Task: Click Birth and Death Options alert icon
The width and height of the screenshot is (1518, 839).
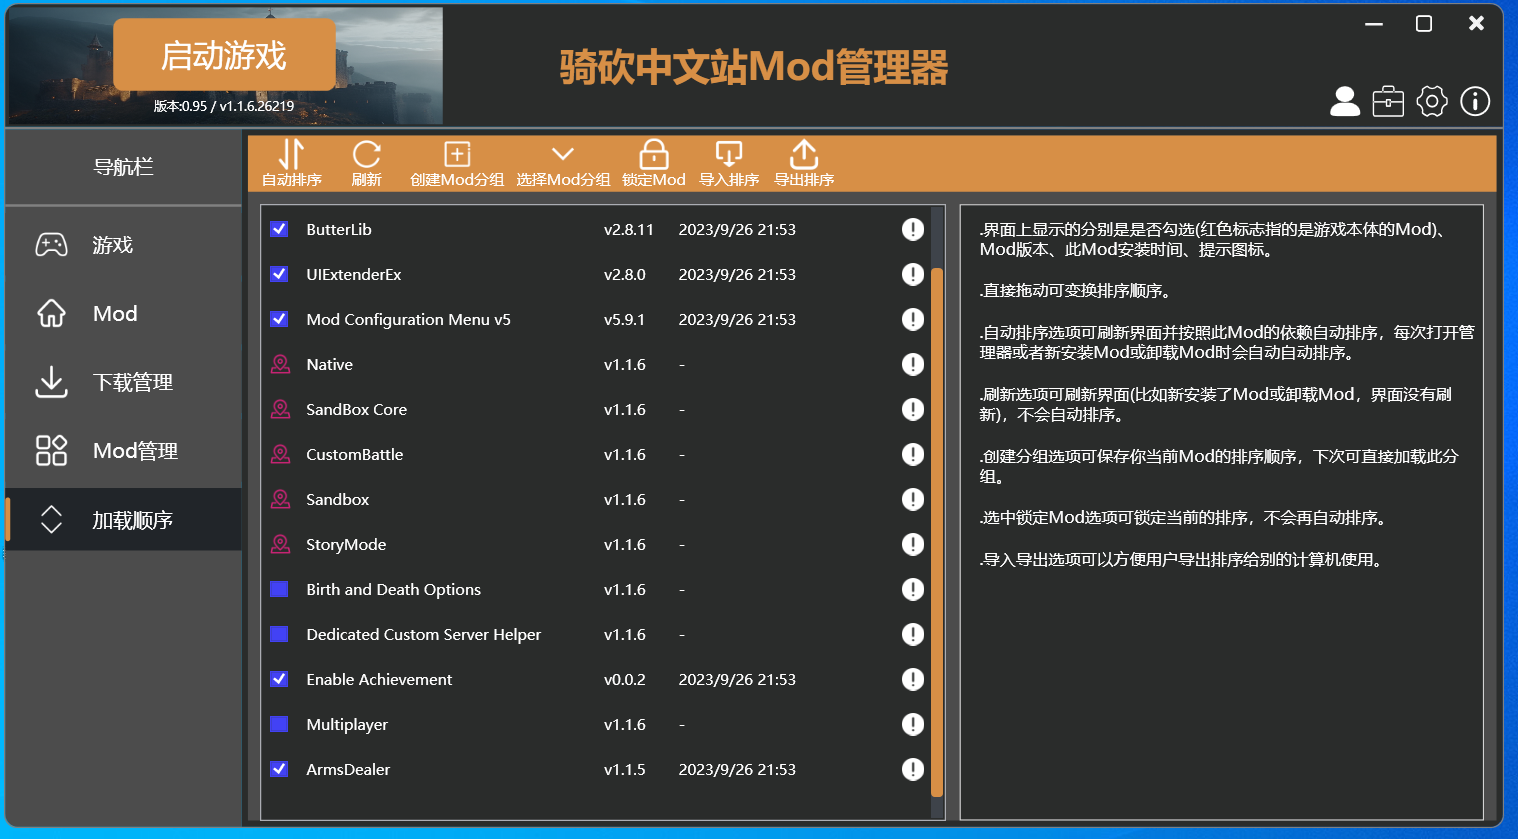Action: [913, 589]
